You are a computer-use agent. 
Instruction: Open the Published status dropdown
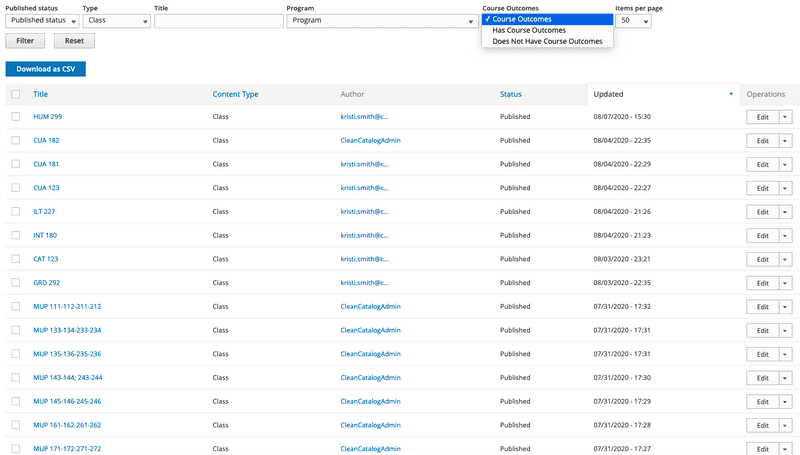tap(42, 20)
